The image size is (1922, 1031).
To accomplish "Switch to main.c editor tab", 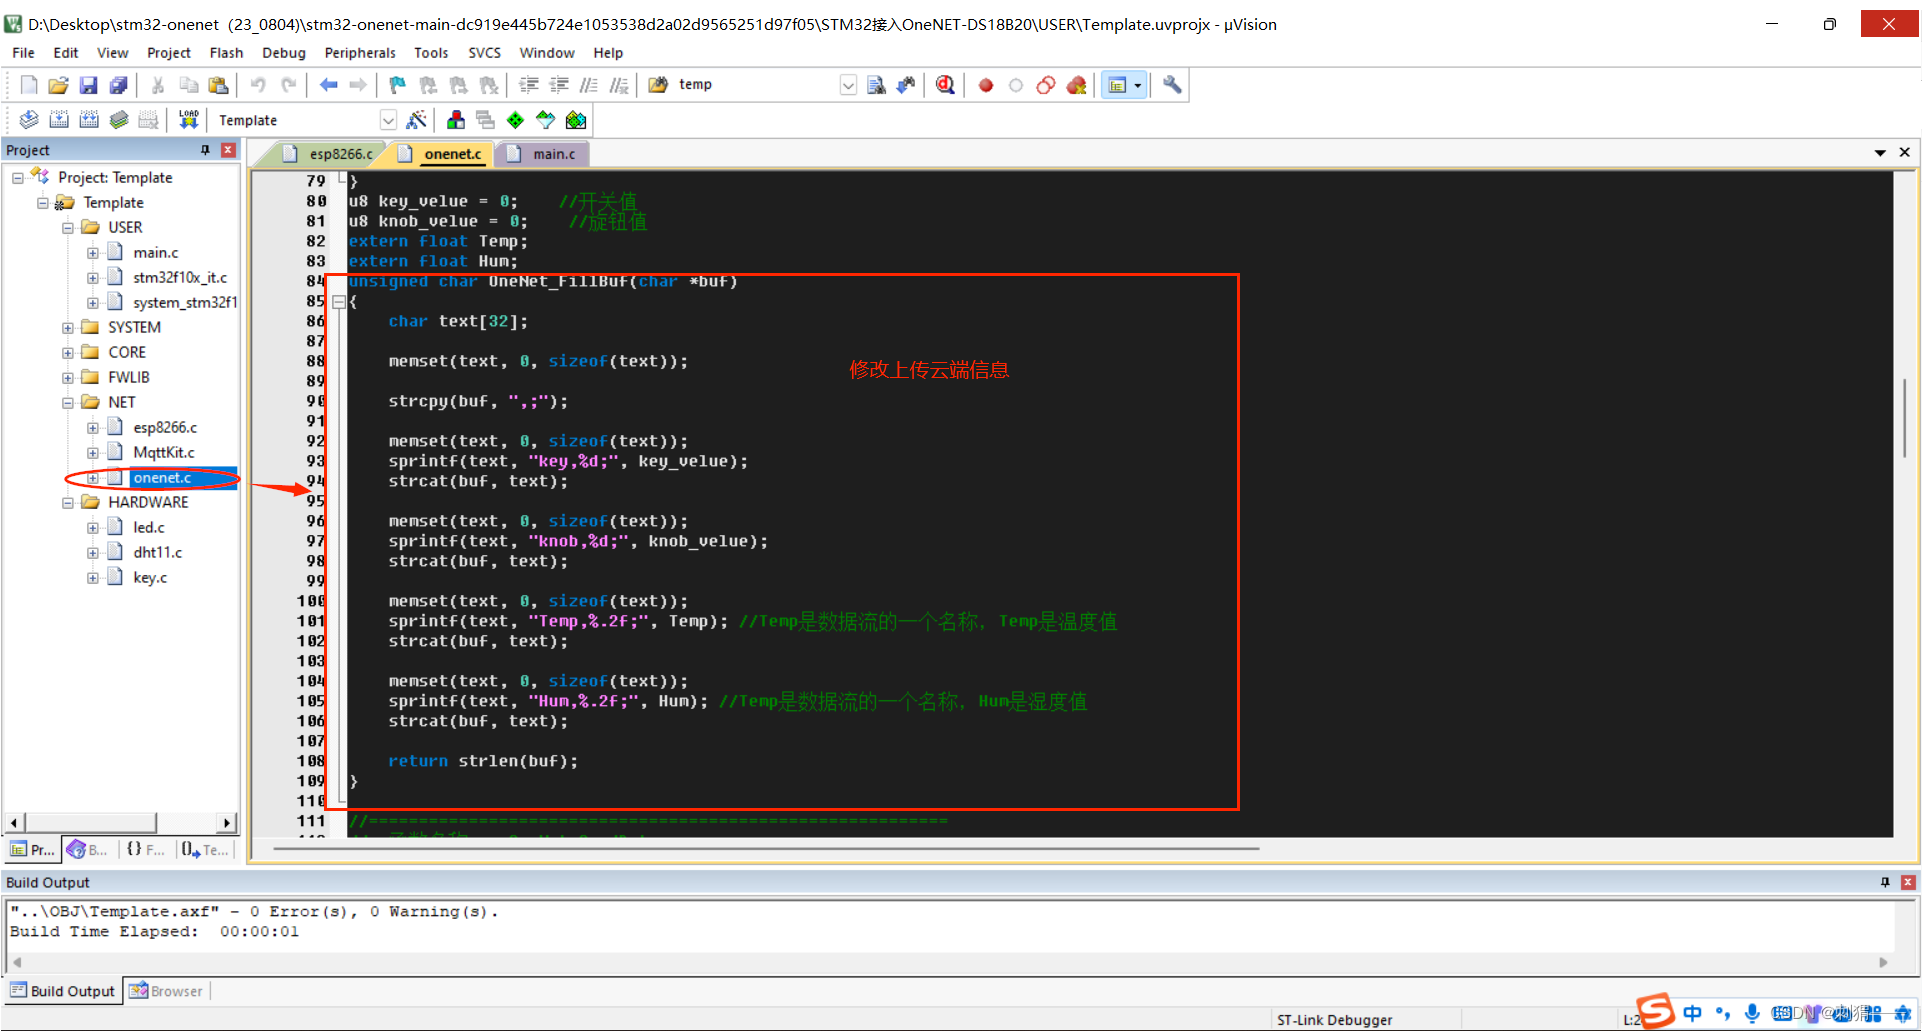I will [544, 154].
